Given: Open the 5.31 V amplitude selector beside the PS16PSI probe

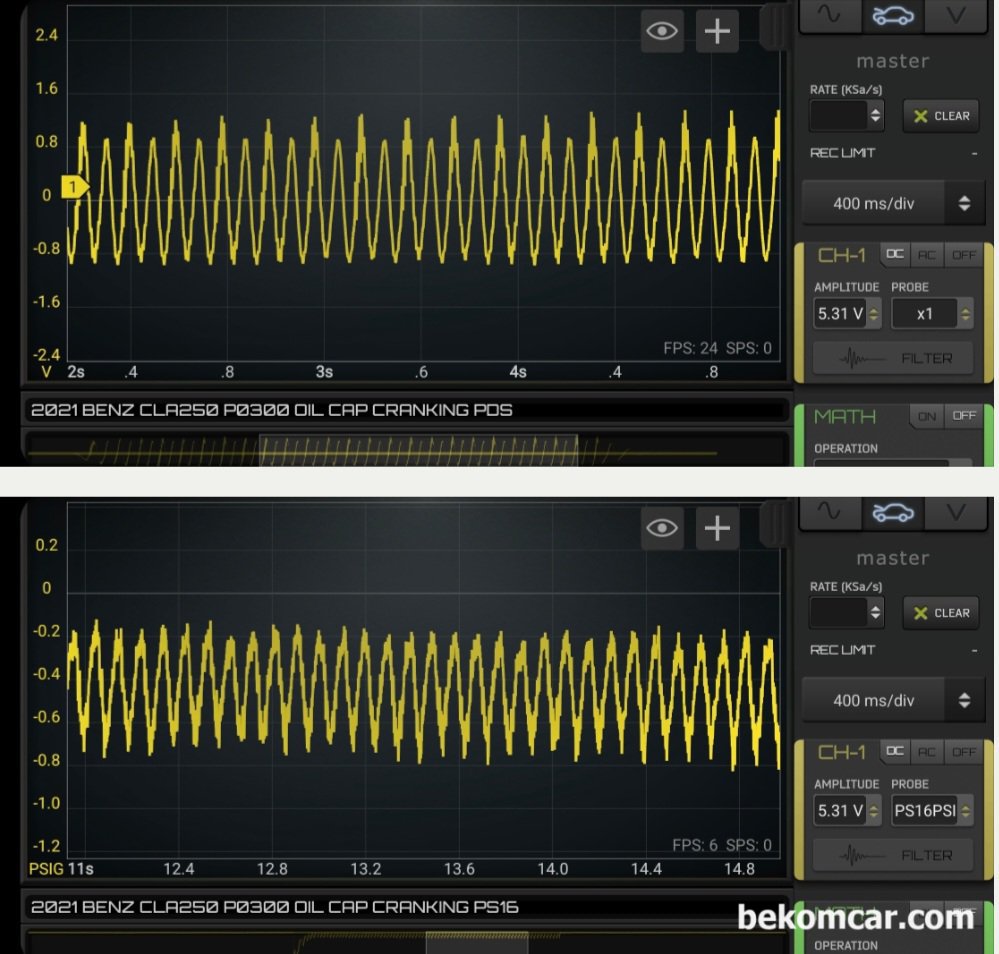Looking at the screenshot, I should [847, 811].
